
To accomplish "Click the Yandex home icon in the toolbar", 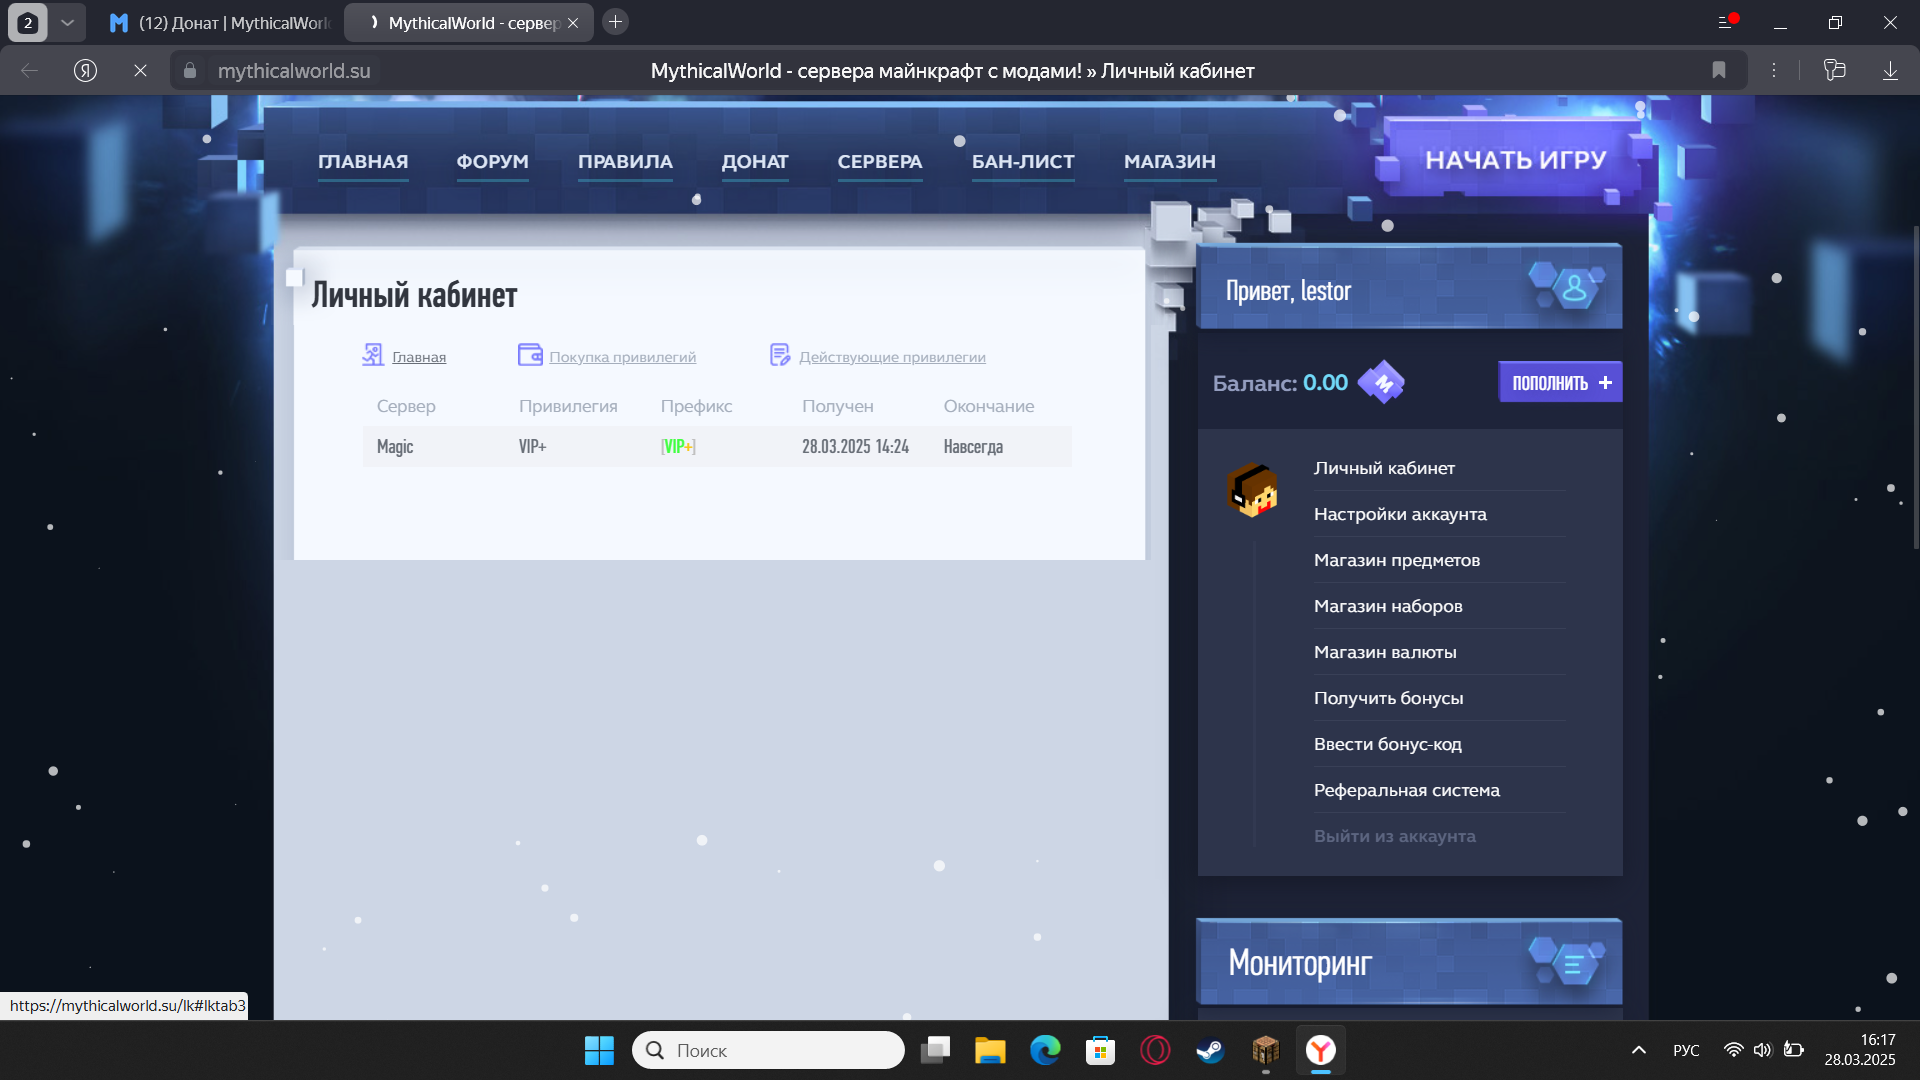I will (85, 70).
